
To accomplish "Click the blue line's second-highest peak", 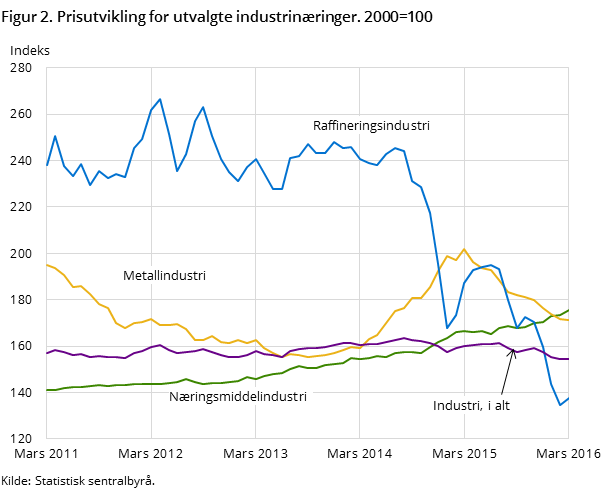I will pyautogui.click(x=203, y=107).
